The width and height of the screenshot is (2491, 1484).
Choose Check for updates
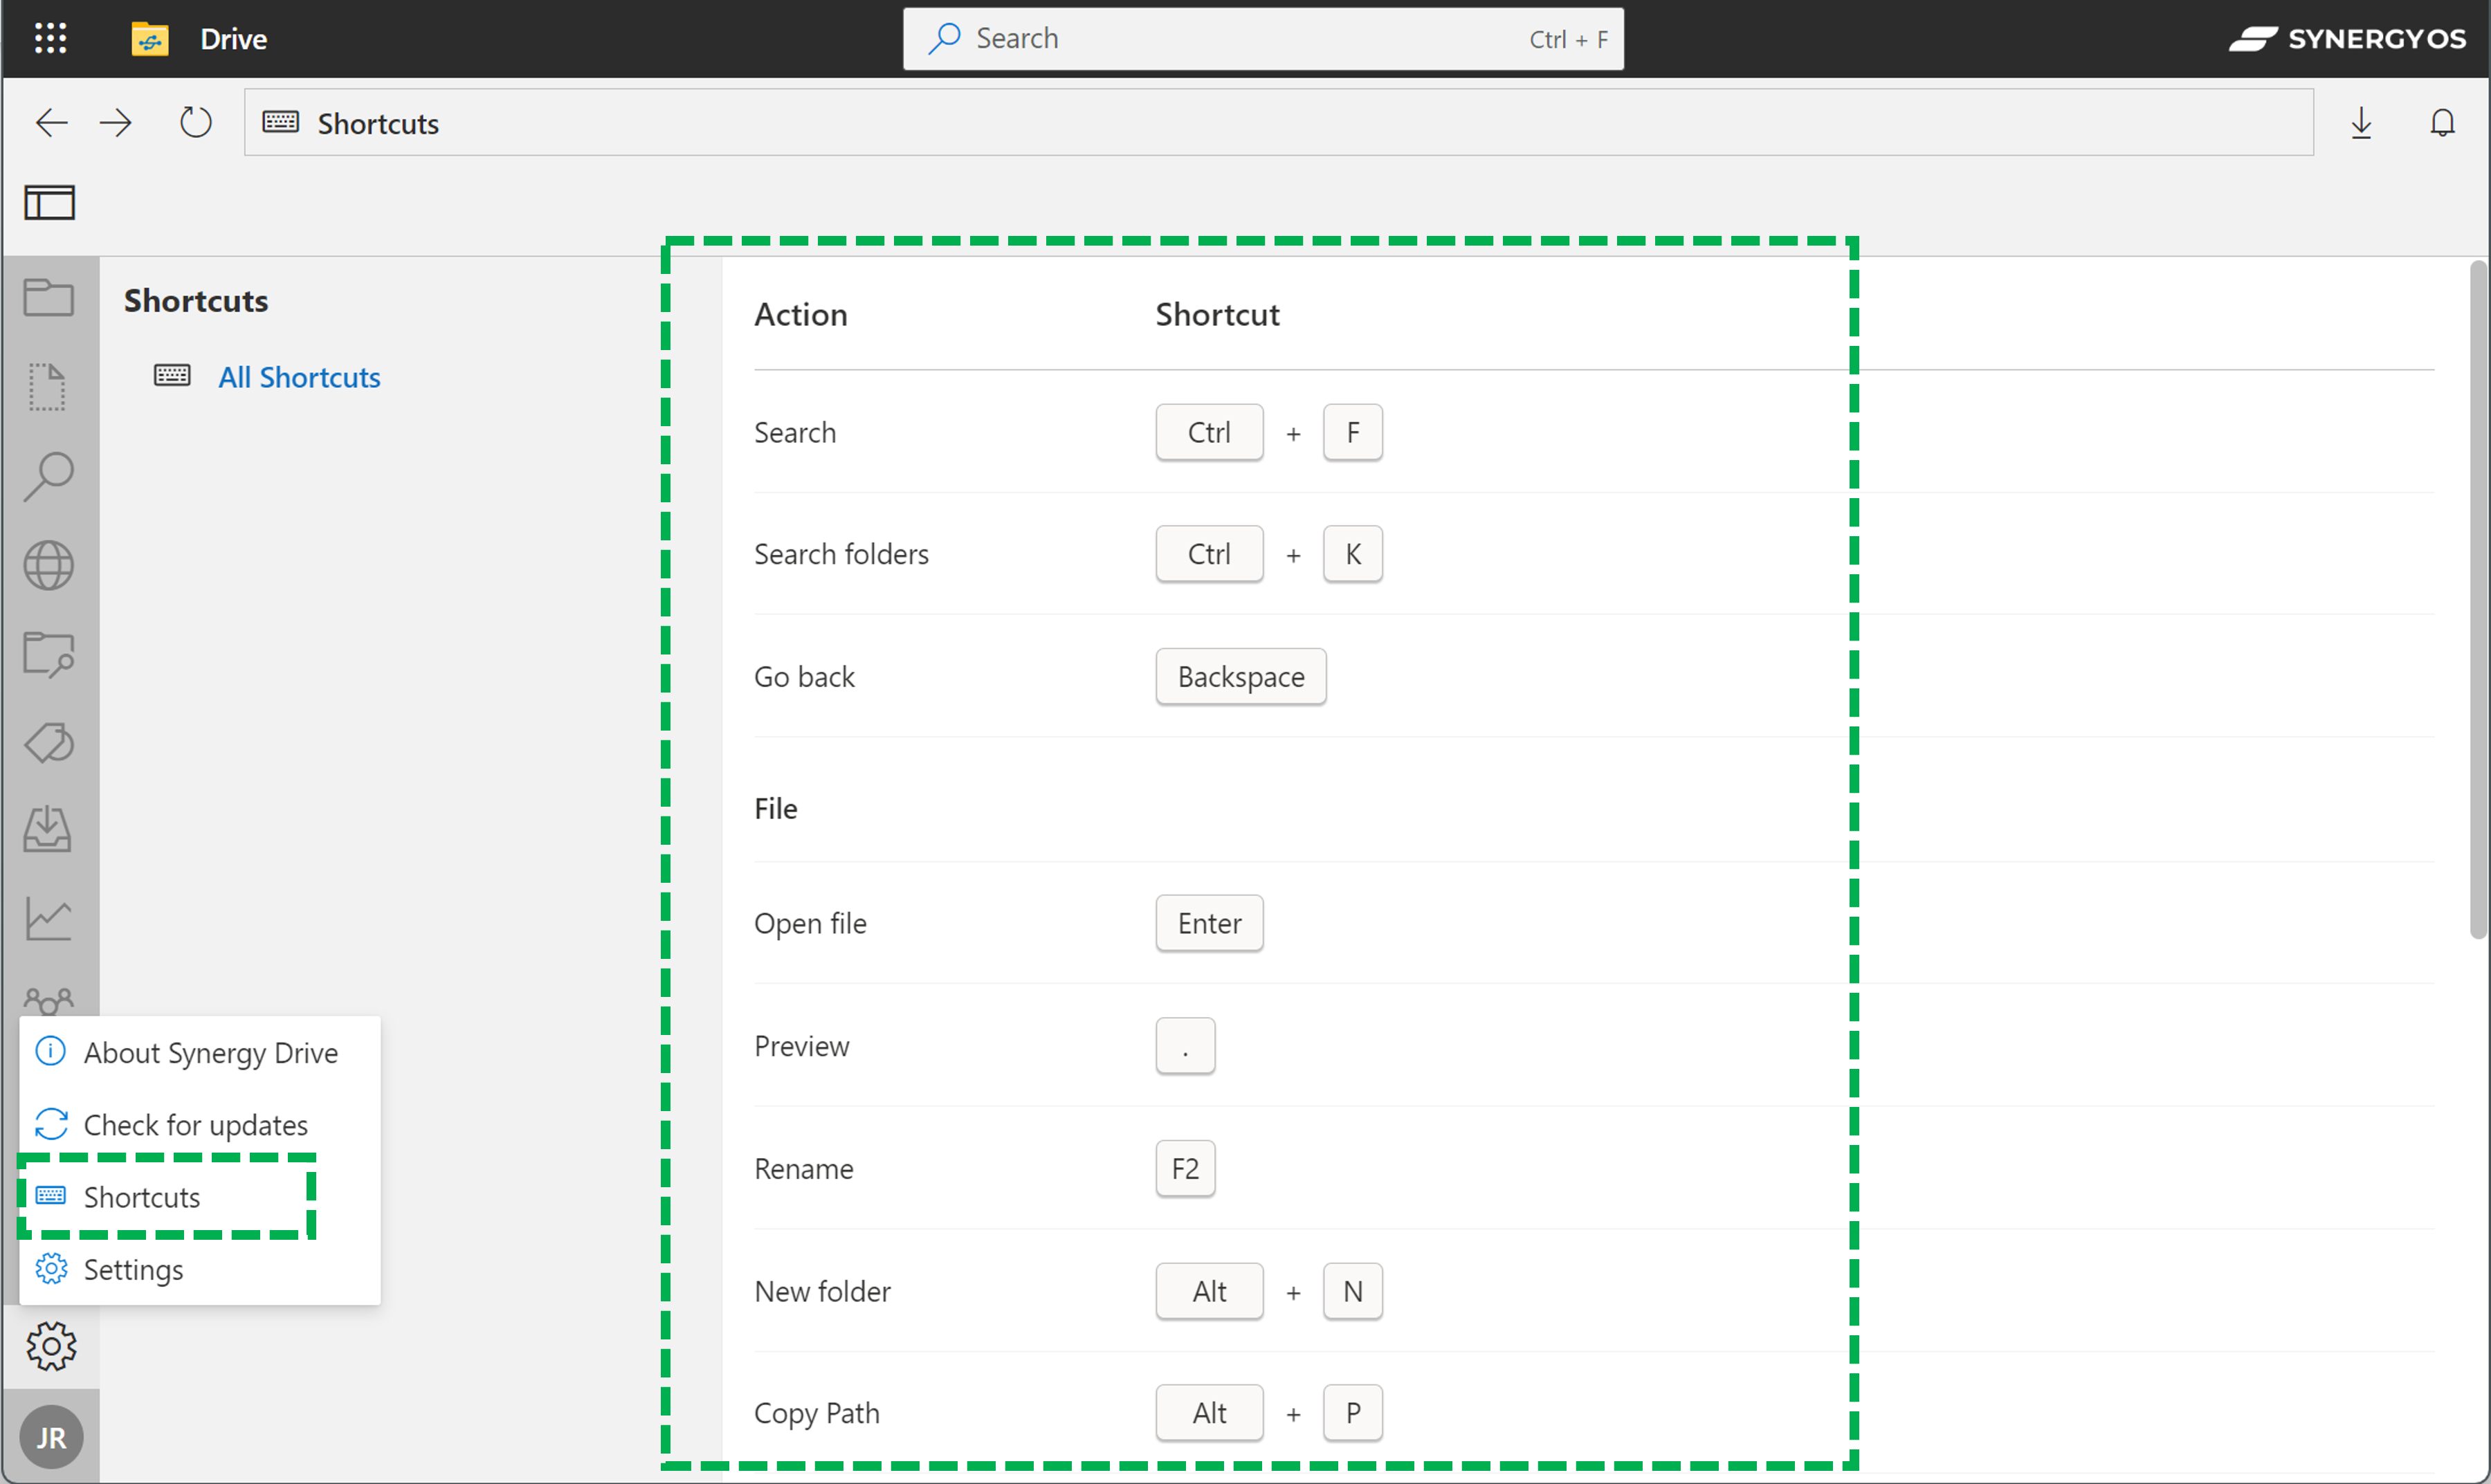[x=200, y=1125]
